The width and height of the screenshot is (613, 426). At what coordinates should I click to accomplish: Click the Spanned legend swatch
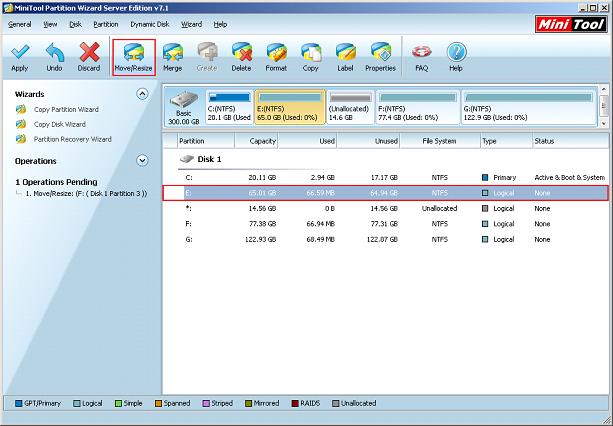pyautogui.click(x=158, y=403)
